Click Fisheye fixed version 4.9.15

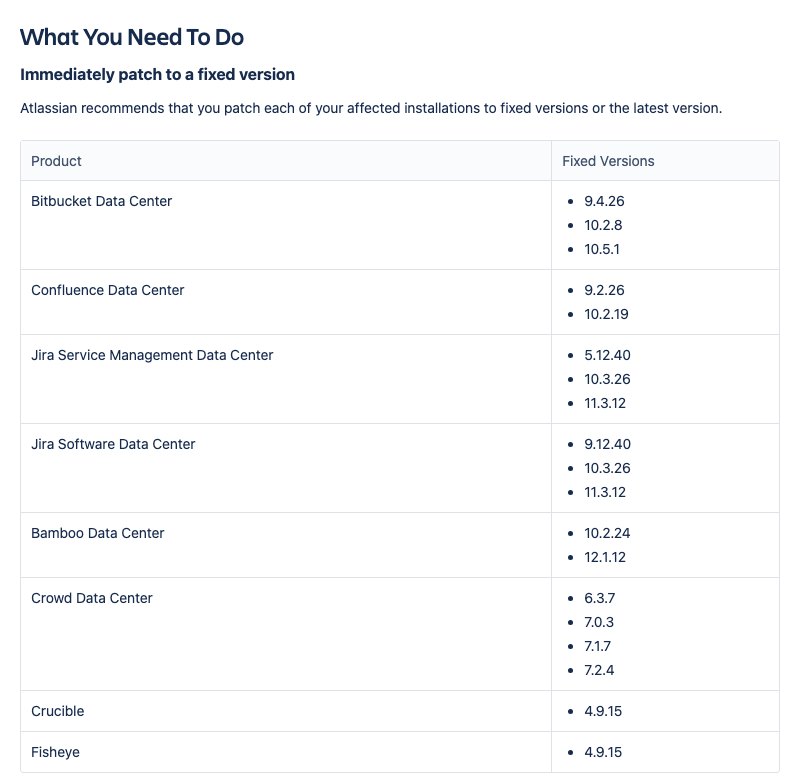pyautogui.click(x=603, y=752)
